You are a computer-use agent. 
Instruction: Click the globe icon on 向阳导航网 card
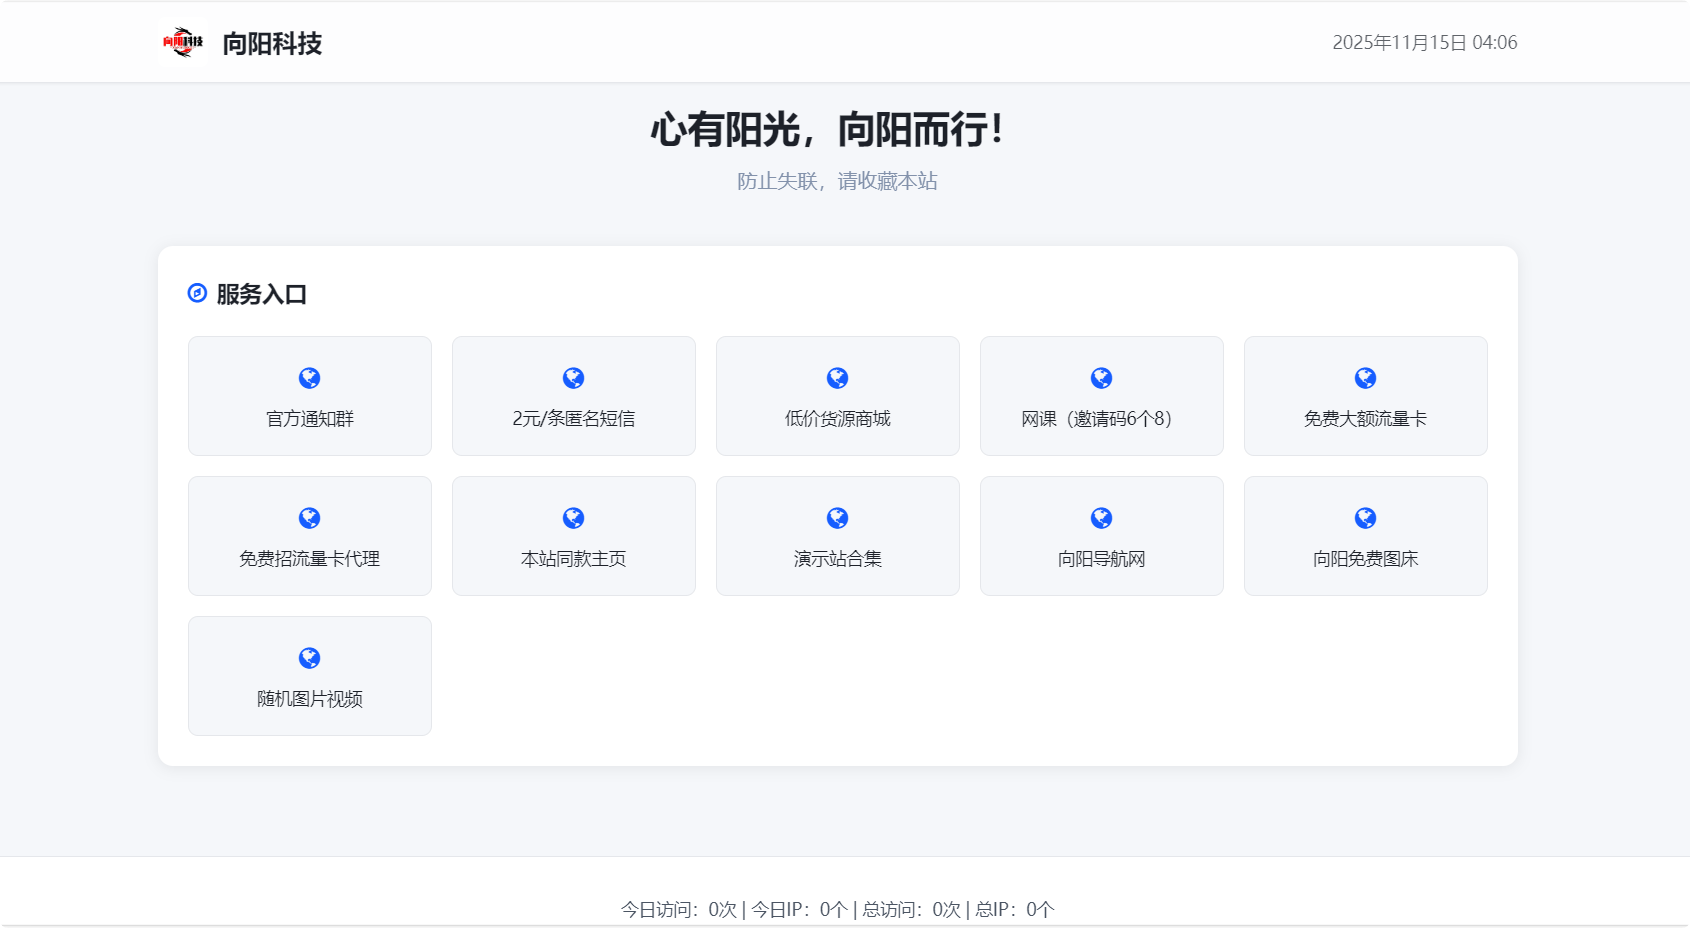[1101, 517]
